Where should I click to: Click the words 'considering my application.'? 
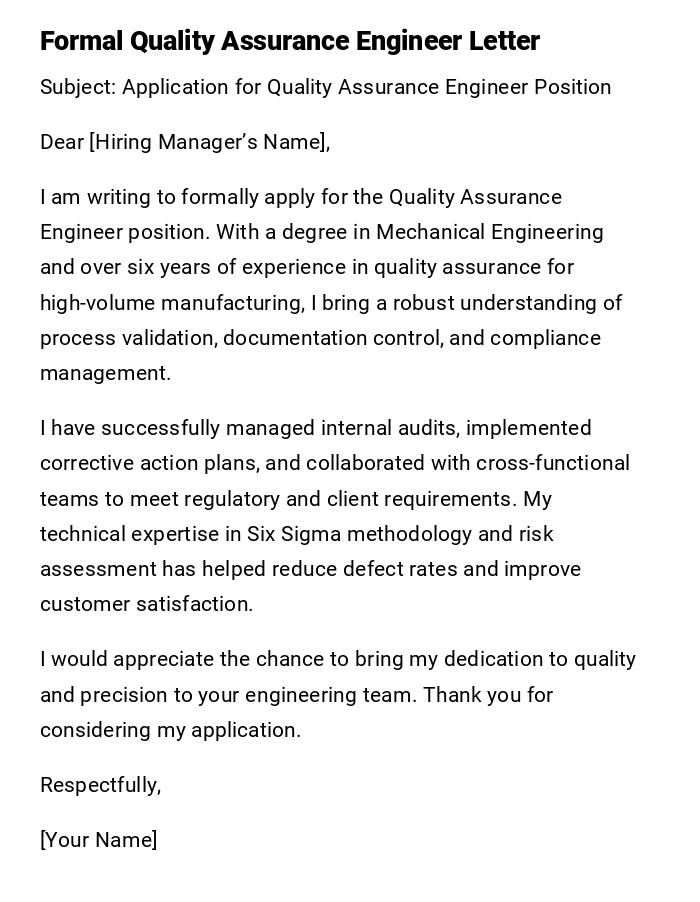(170, 730)
